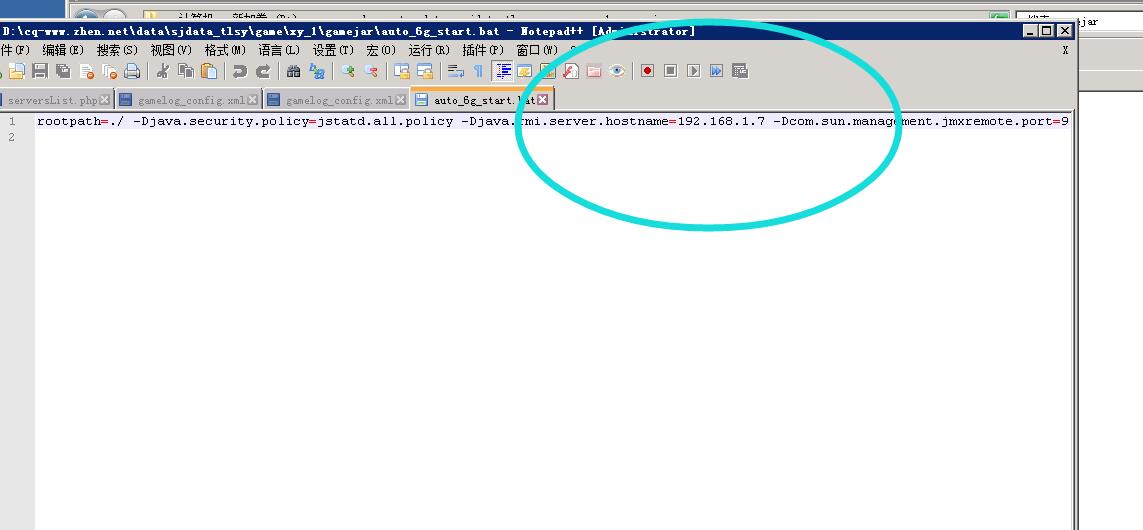Cut selection using the scissors icon
Viewport: 1143px width, 530px height.
[x=162, y=71]
